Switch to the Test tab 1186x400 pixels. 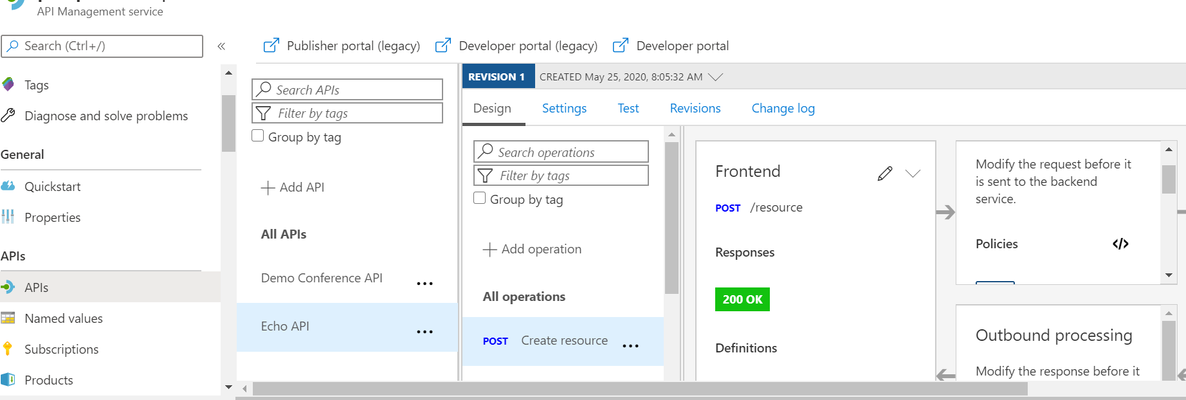pos(629,108)
